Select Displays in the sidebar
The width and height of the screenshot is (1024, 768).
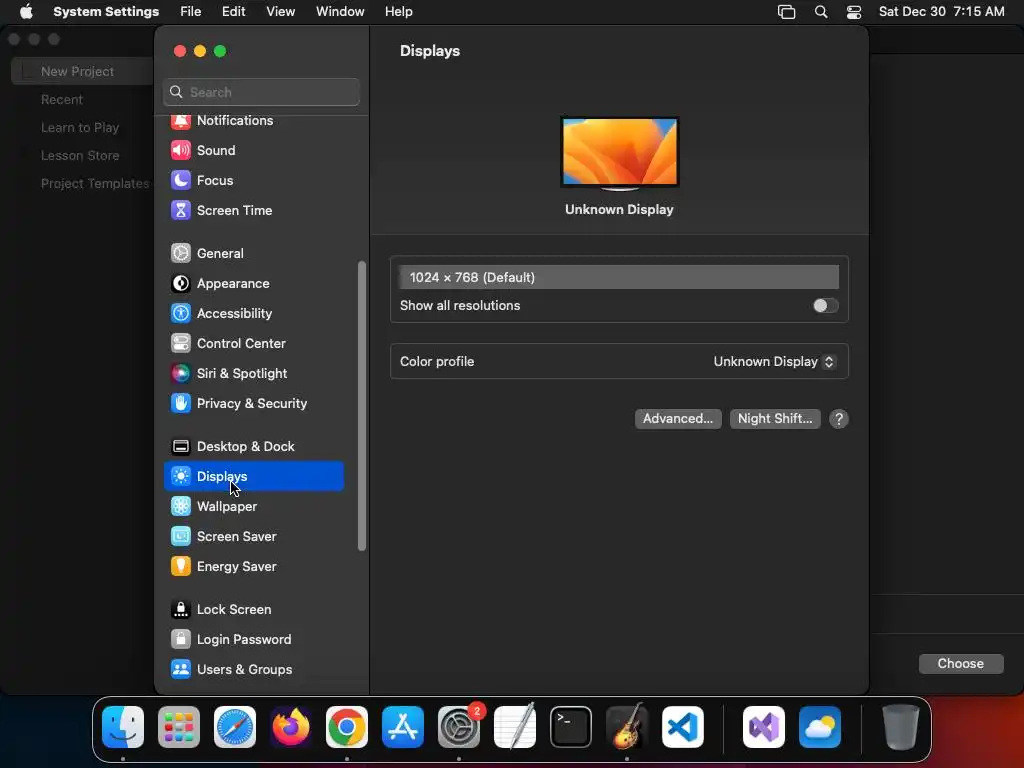coord(253,476)
